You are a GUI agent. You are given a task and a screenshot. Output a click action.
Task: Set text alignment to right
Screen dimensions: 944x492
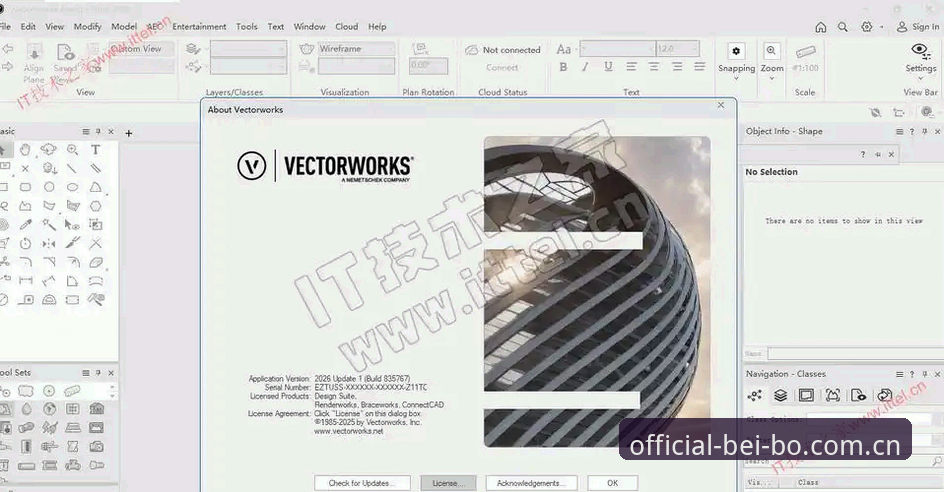(x=677, y=67)
